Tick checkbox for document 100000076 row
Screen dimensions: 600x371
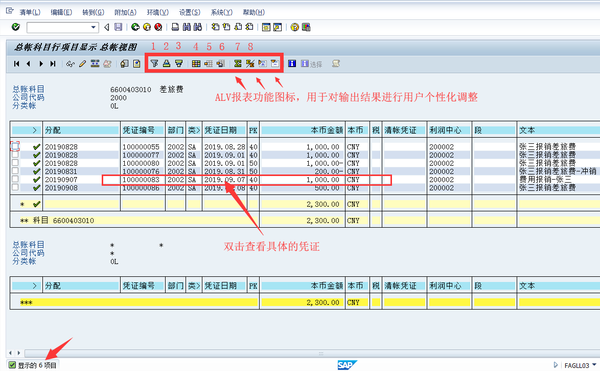(15, 171)
